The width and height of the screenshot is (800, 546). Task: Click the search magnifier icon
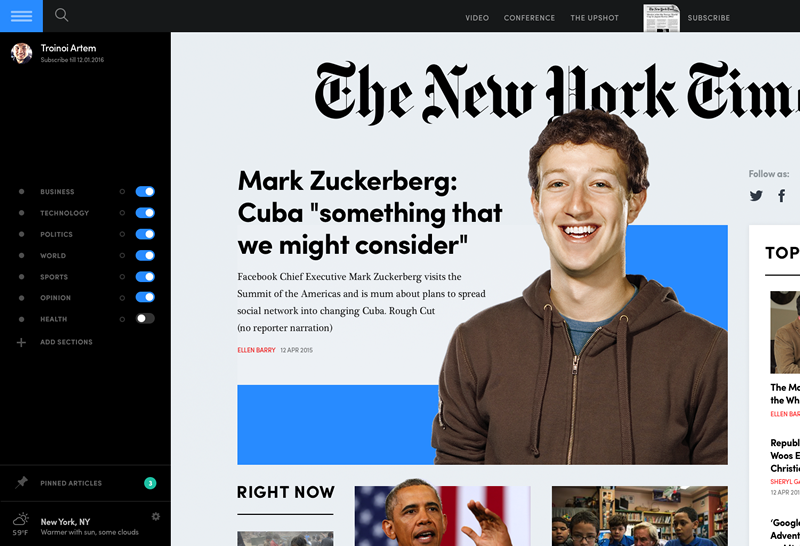point(62,15)
